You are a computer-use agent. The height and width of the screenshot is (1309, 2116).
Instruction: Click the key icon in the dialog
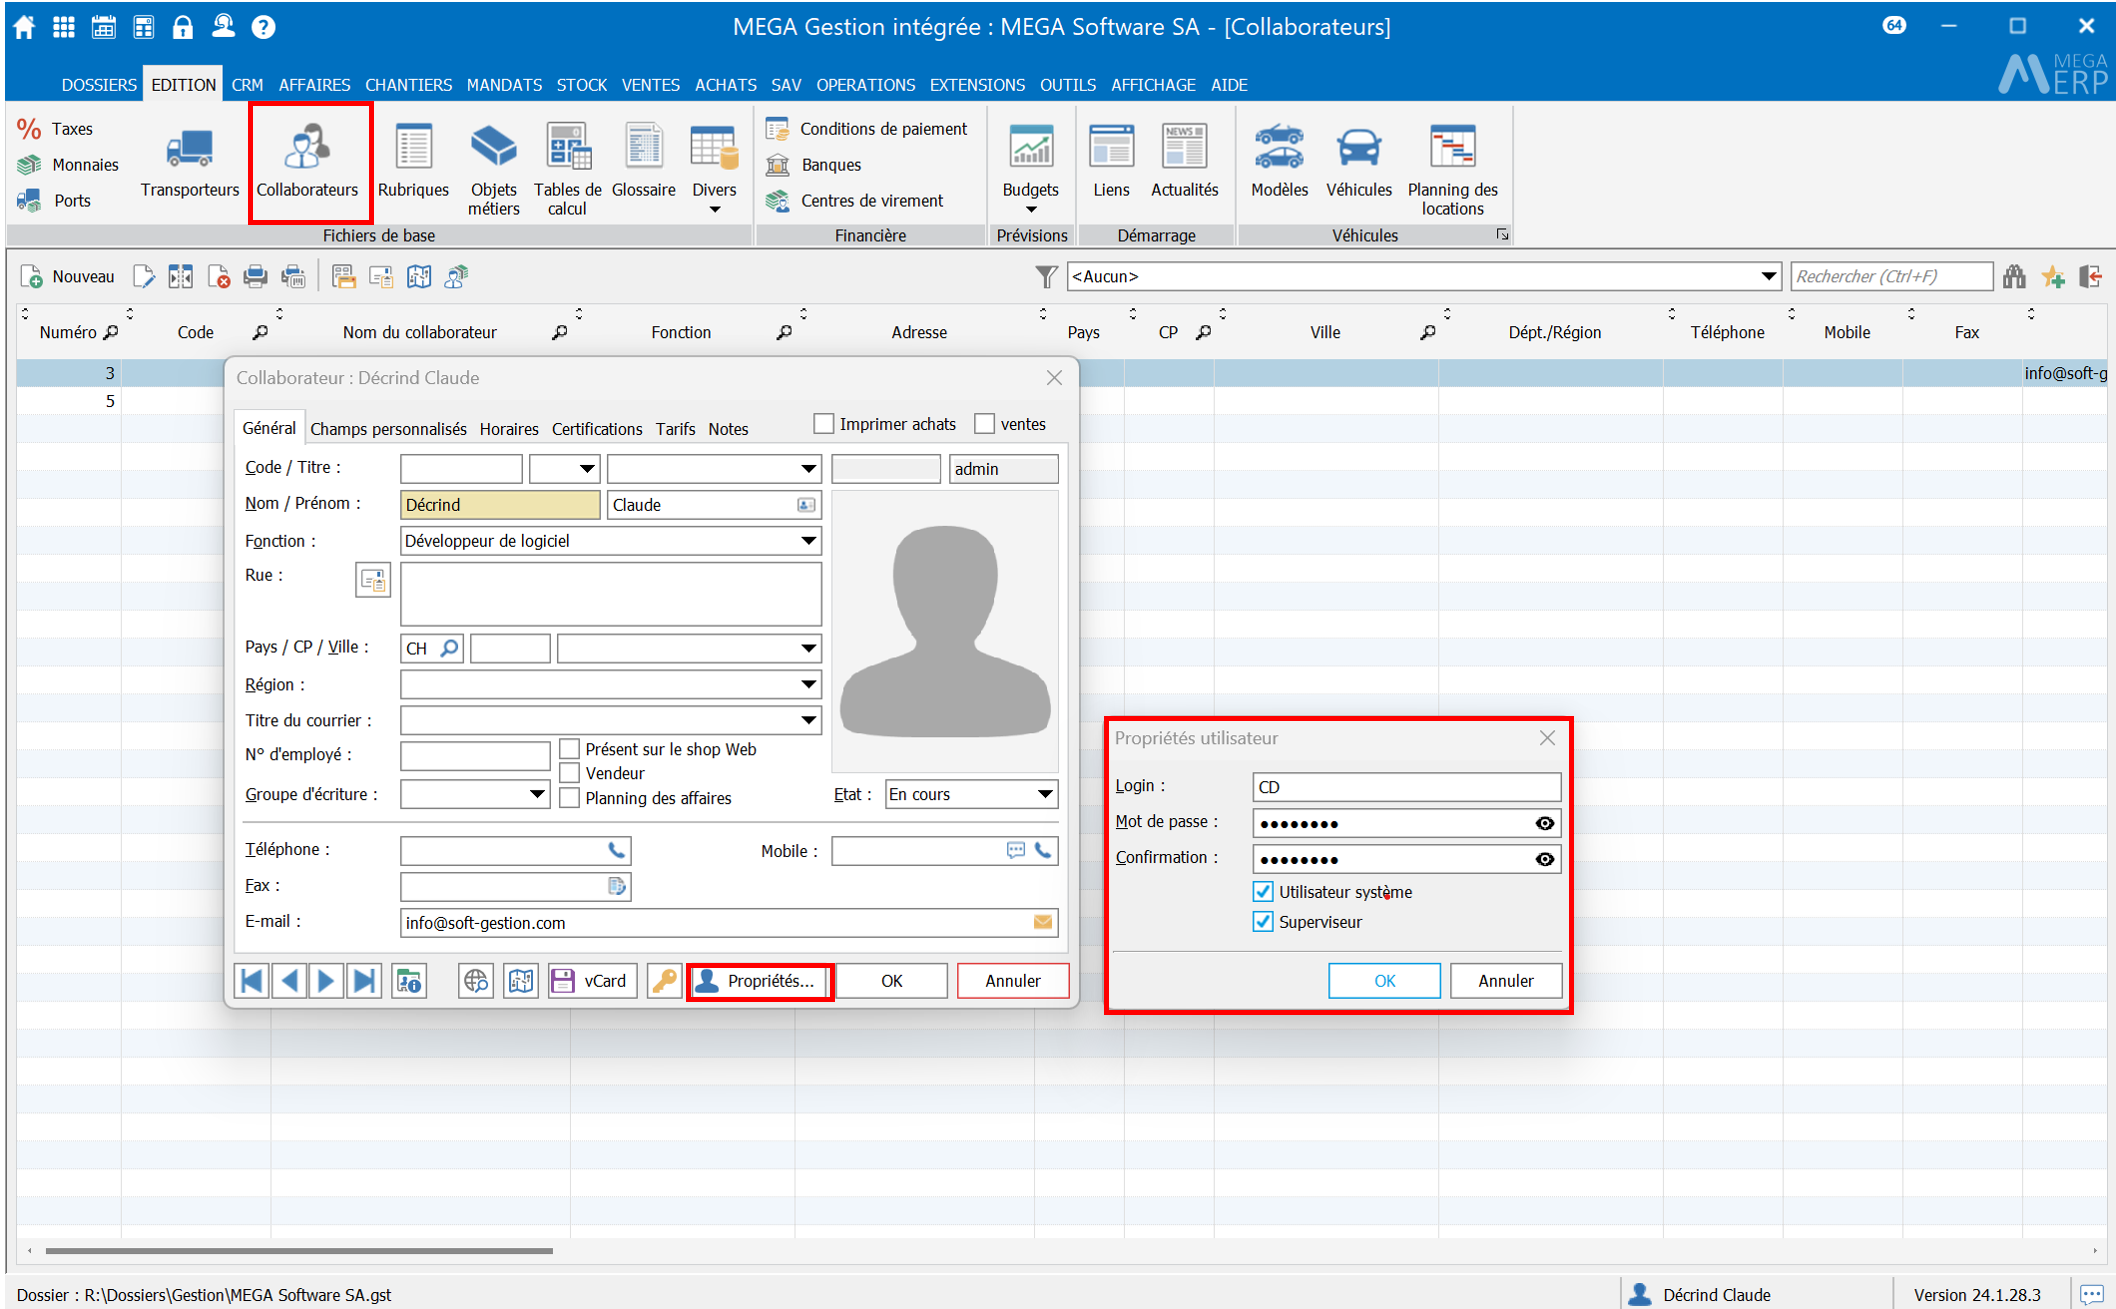[x=664, y=981]
